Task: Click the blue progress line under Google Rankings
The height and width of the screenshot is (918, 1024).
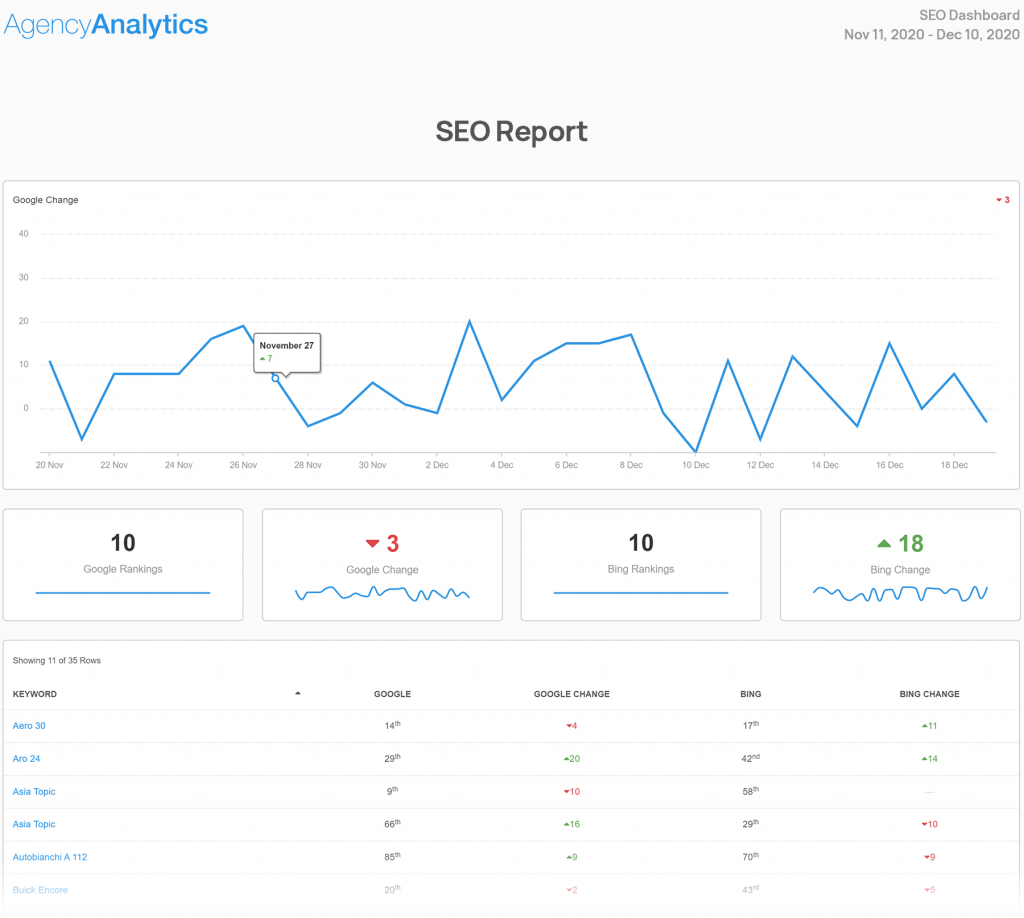Action: (123, 593)
